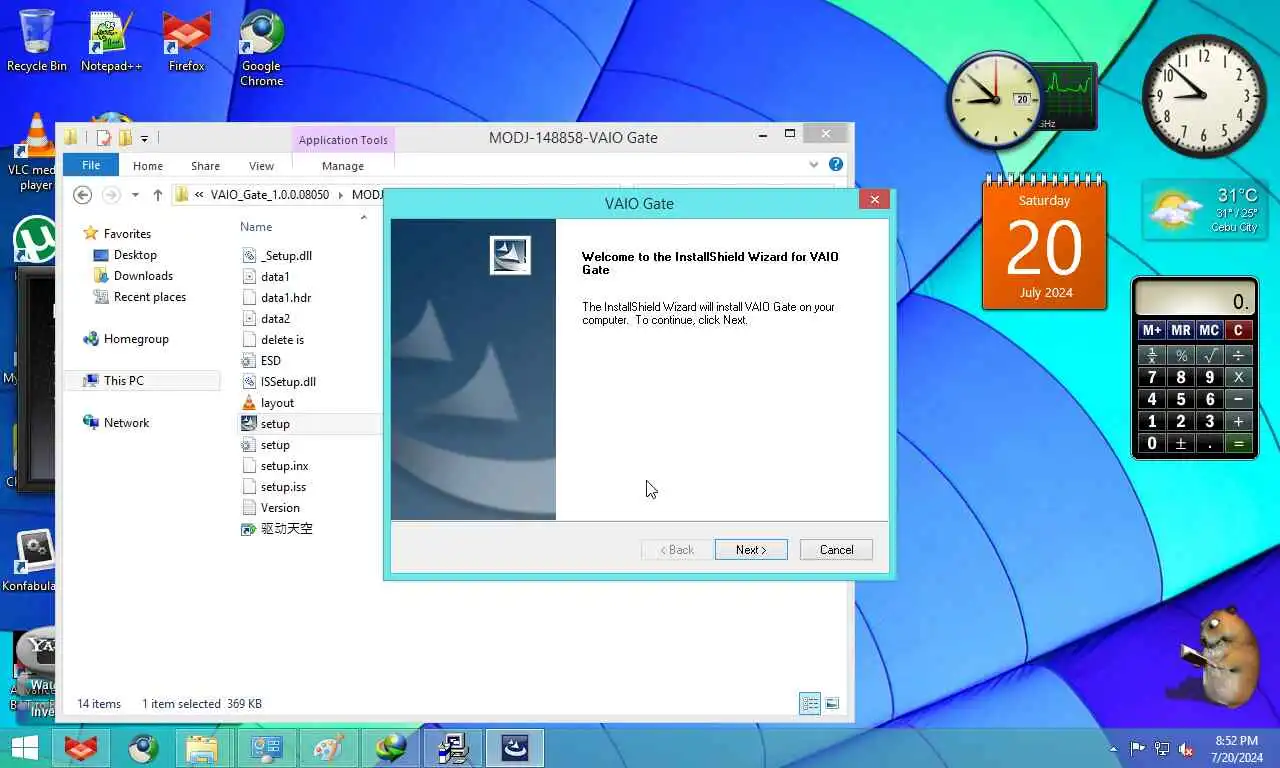
Task: Open the Share ribbon tab
Action: pyautogui.click(x=206, y=166)
